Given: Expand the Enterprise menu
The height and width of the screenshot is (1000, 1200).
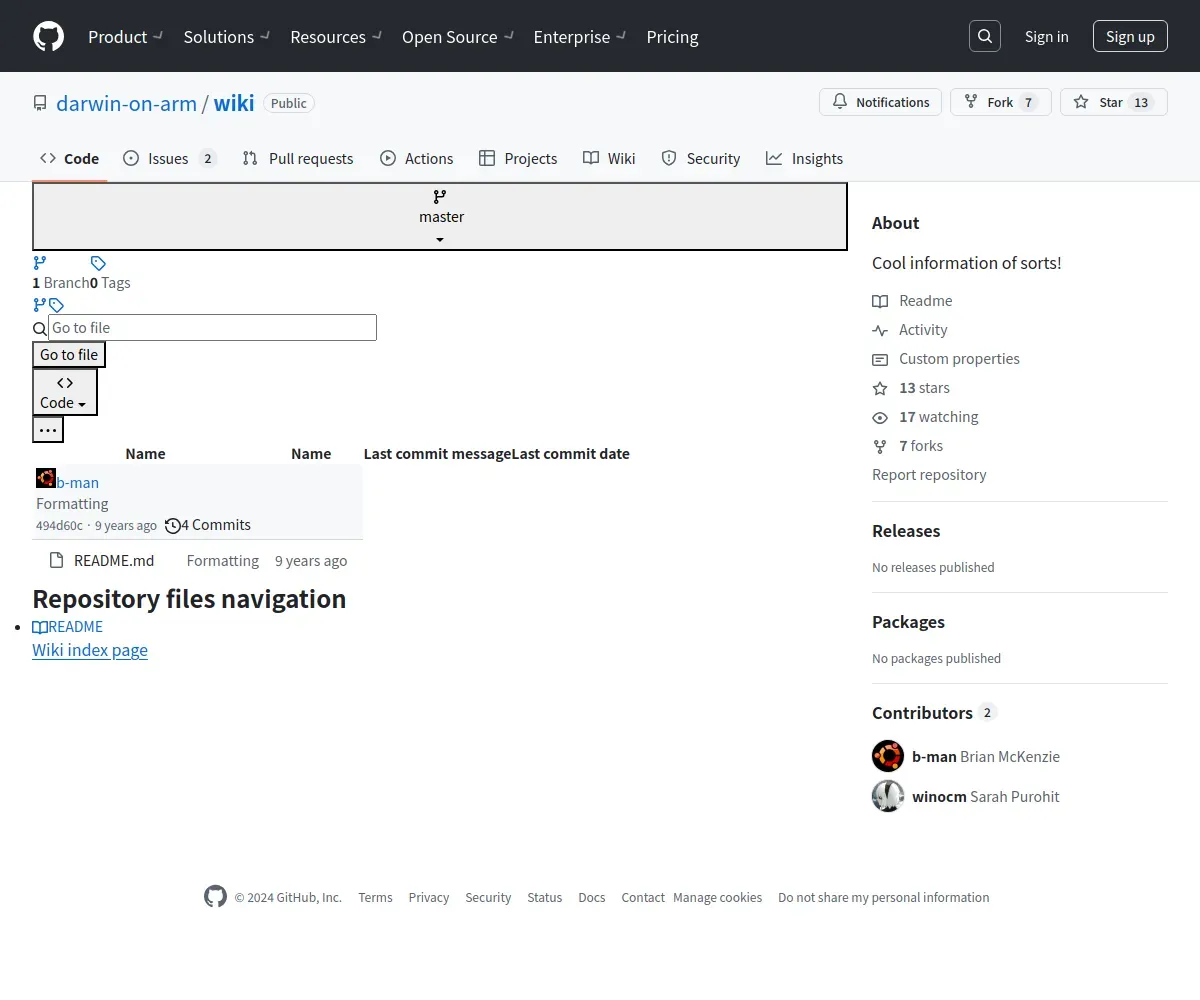Looking at the screenshot, I should pyautogui.click(x=580, y=36).
